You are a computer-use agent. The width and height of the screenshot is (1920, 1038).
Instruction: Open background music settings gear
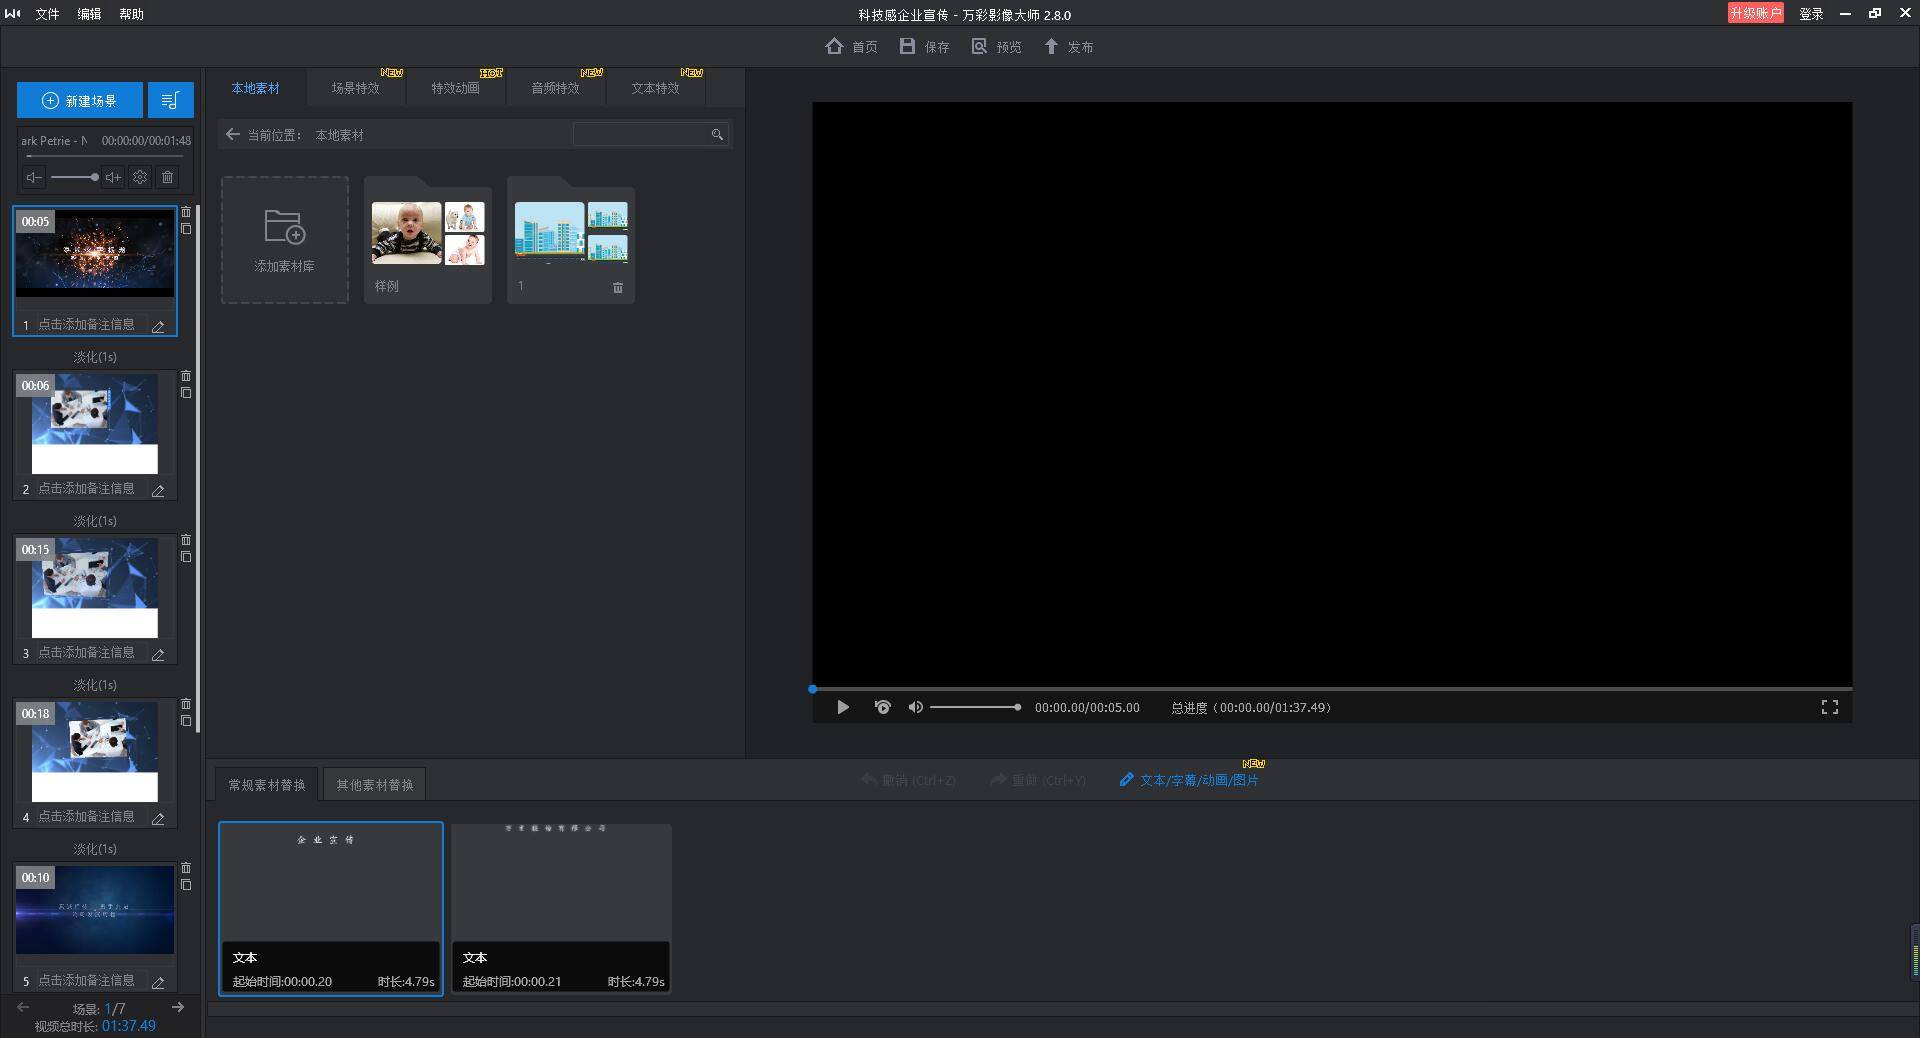tap(140, 177)
